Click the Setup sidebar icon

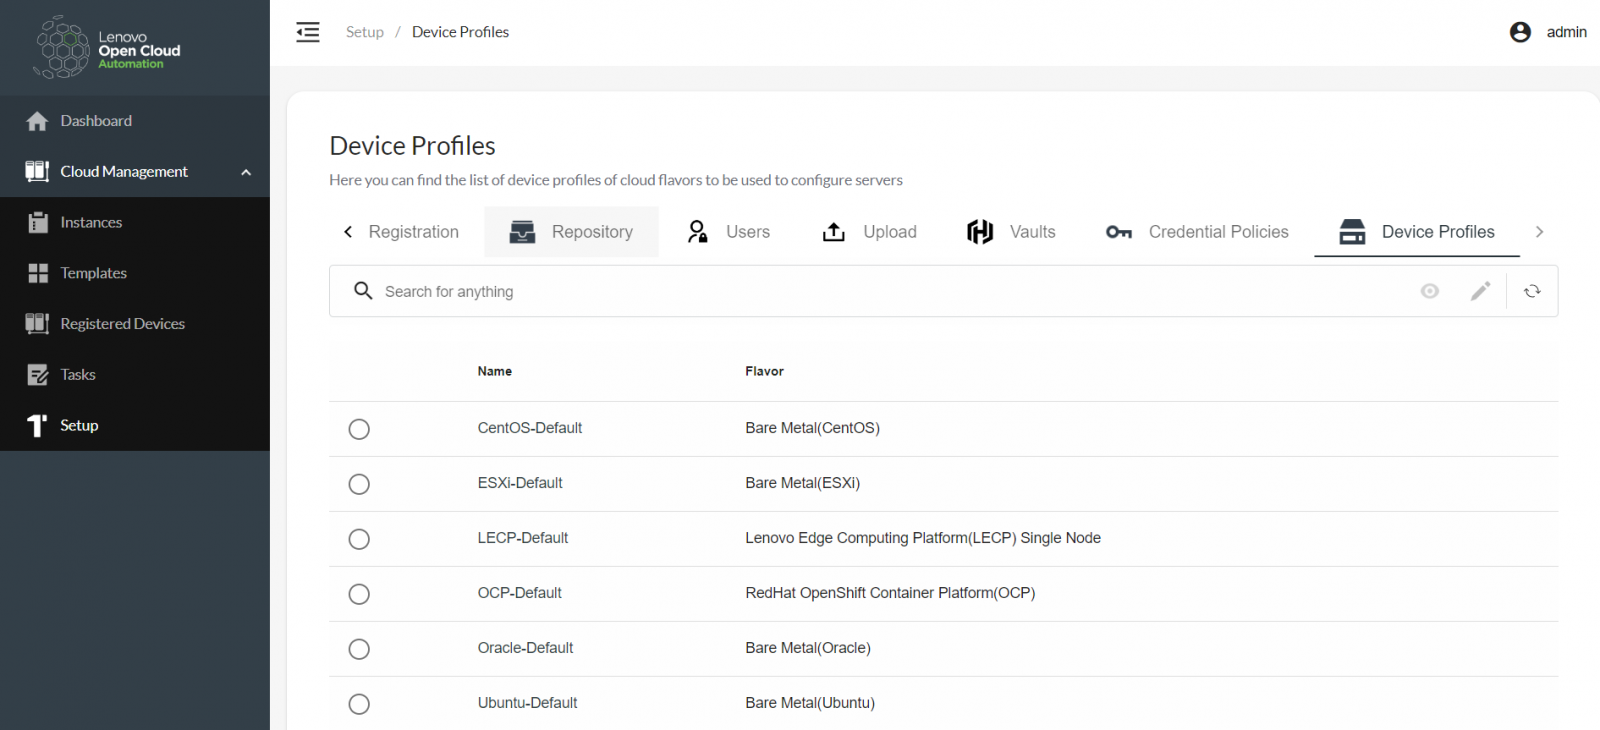click(38, 425)
